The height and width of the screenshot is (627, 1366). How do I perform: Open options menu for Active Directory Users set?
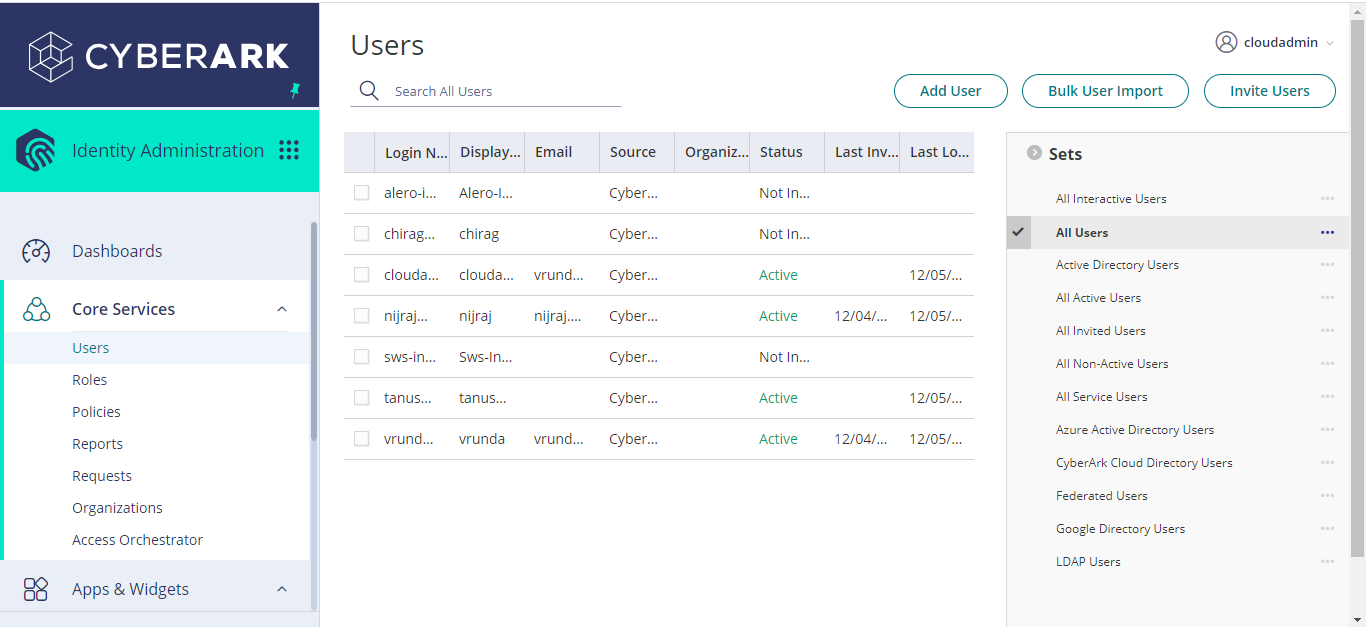click(x=1327, y=265)
